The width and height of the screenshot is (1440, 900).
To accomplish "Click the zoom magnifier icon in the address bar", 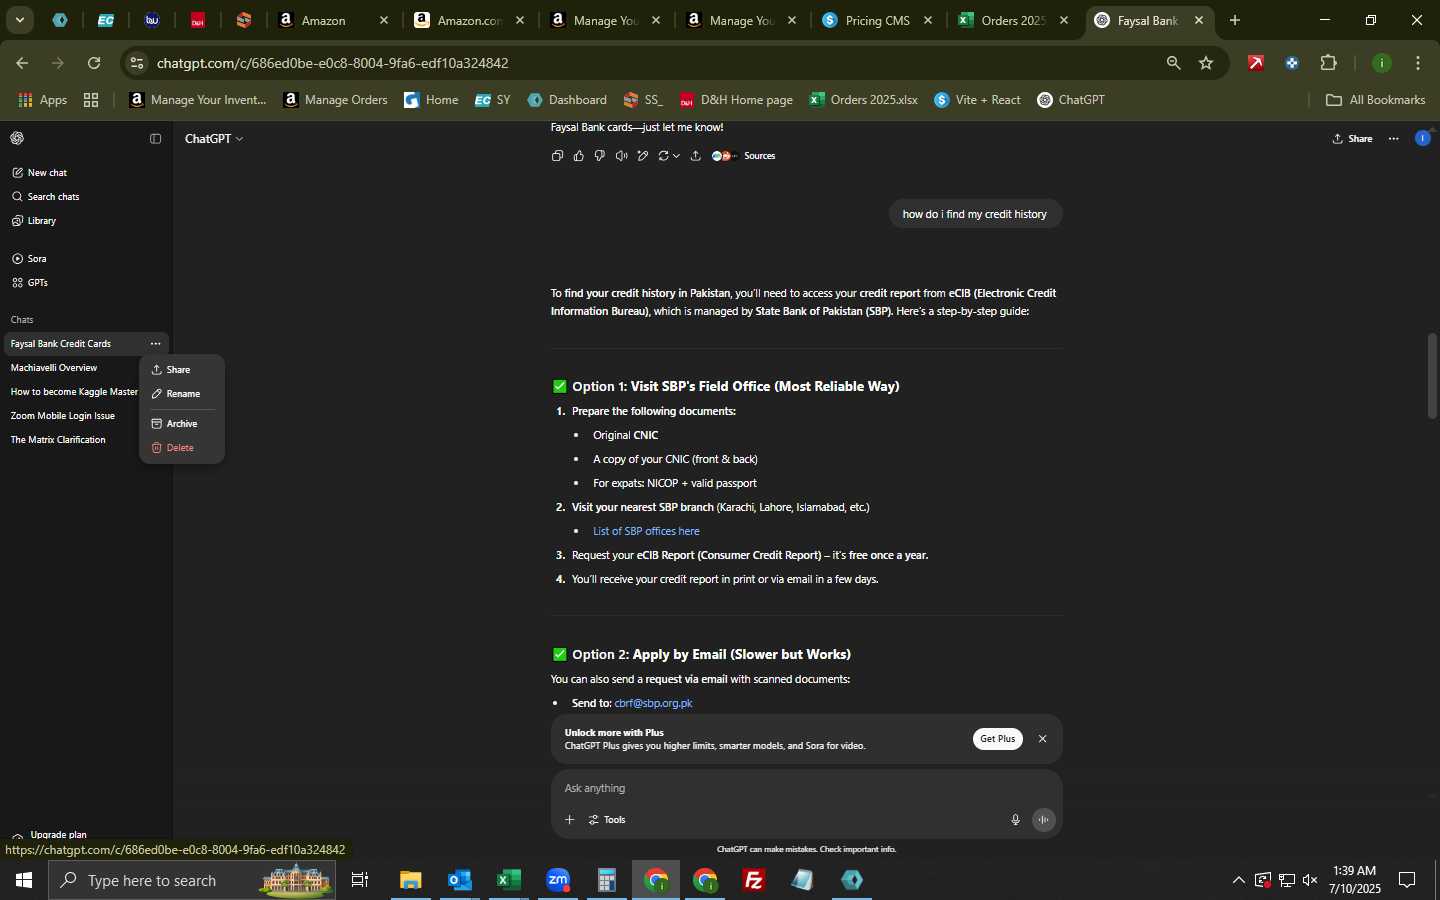I will (x=1173, y=63).
